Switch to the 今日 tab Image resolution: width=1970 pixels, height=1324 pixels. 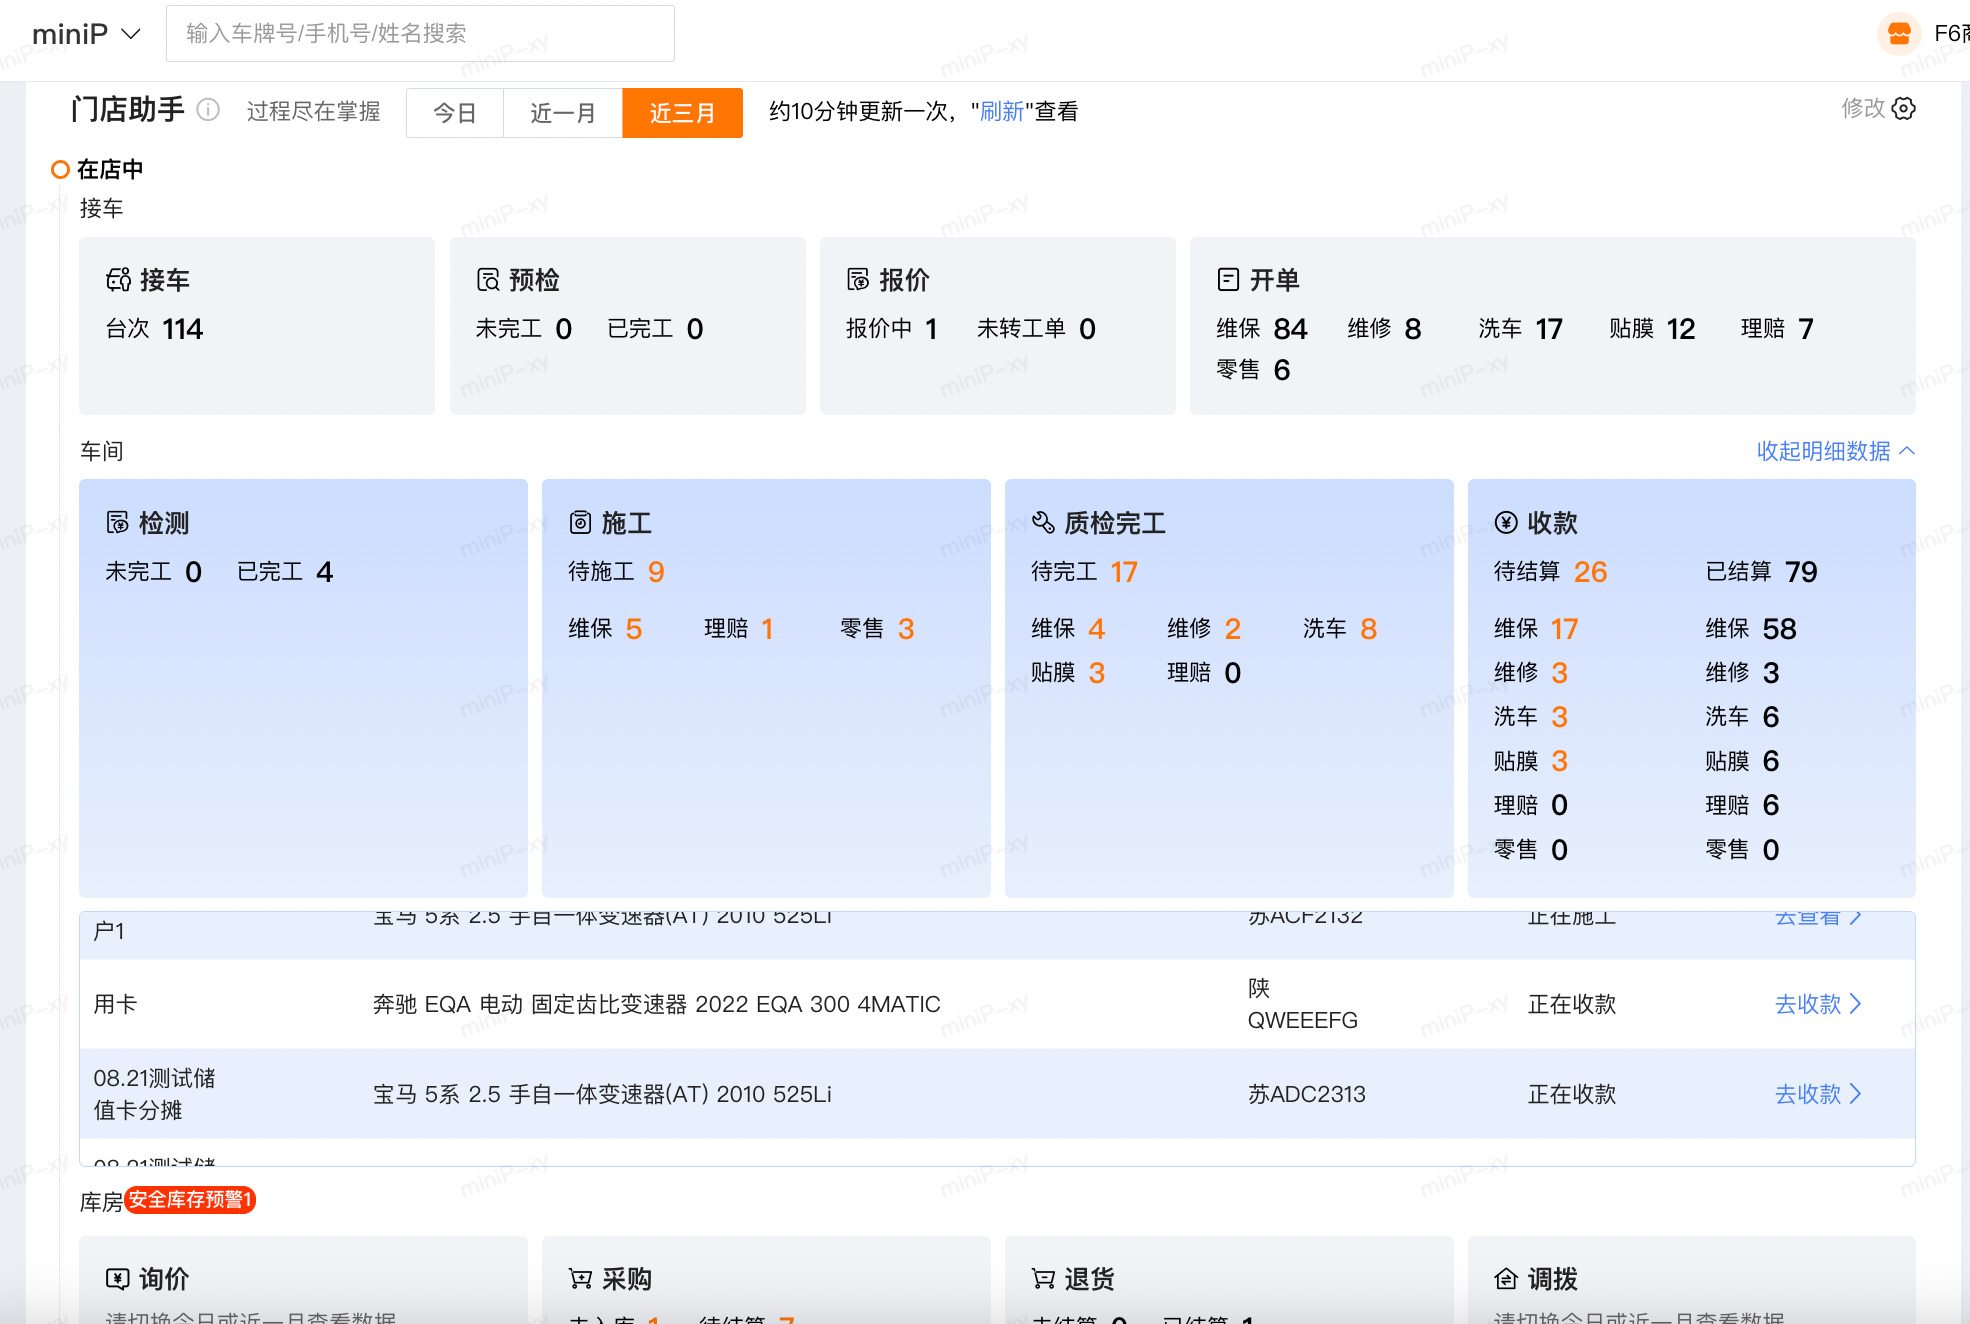pyautogui.click(x=454, y=113)
